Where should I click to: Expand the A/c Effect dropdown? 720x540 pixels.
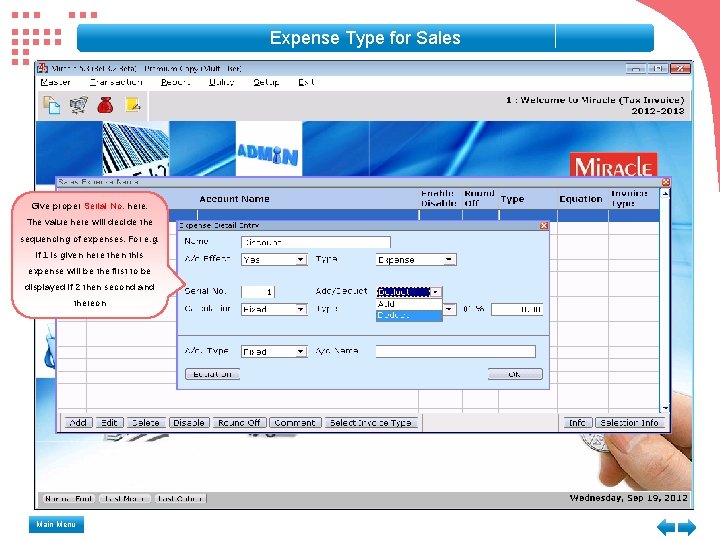pyautogui.click(x=300, y=260)
